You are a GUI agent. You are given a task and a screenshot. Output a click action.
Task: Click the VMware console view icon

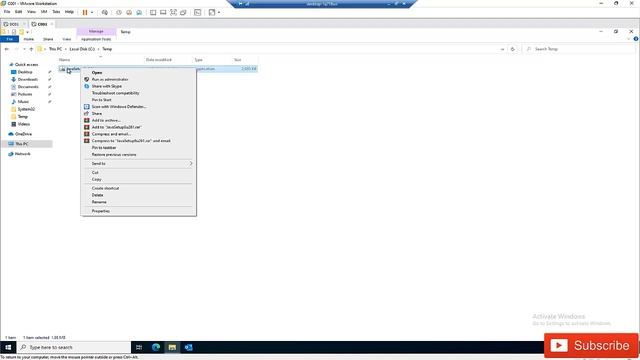pos(198,12)
